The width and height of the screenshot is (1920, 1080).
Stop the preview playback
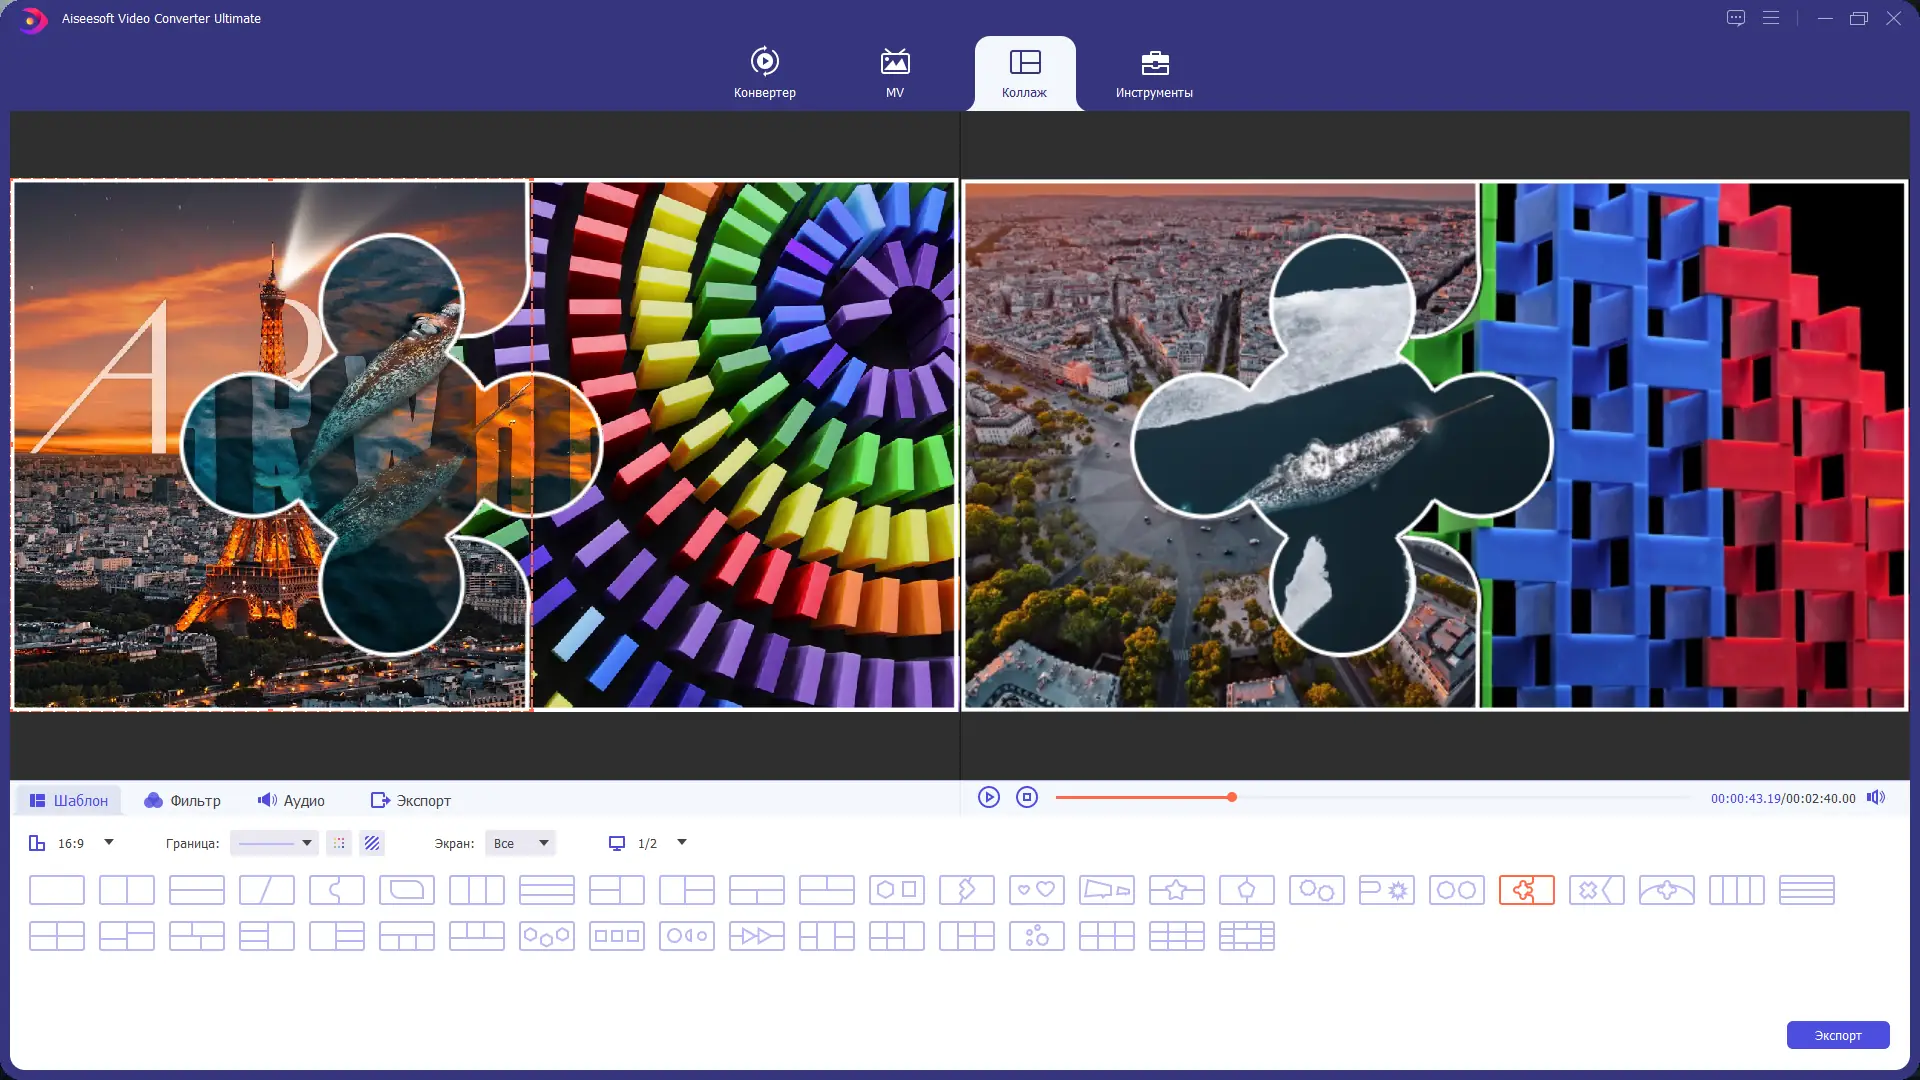1026,797
